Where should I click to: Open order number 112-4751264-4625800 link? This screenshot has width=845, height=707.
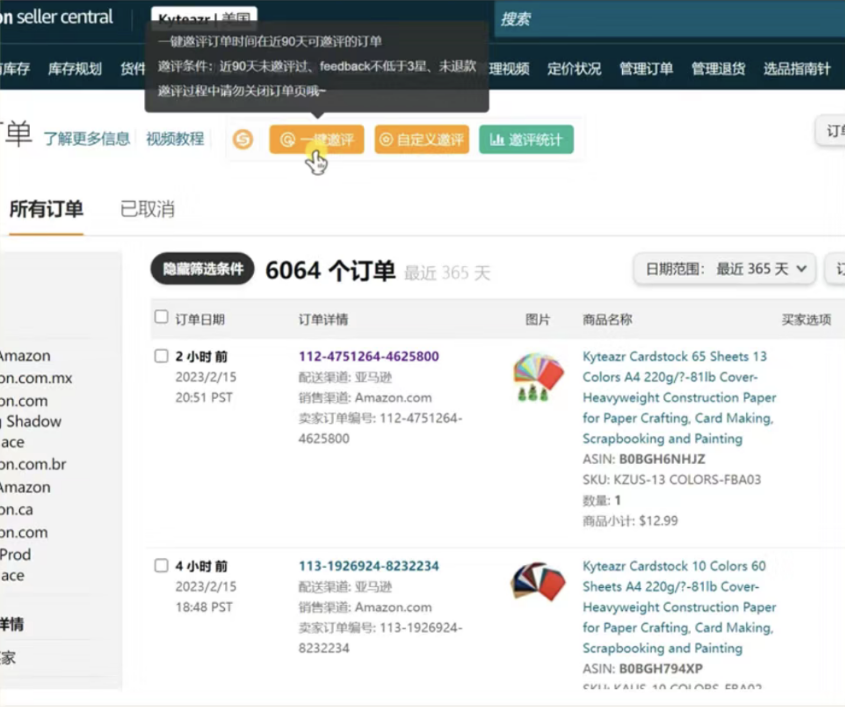pyautogui.click(x=368, y=356)
